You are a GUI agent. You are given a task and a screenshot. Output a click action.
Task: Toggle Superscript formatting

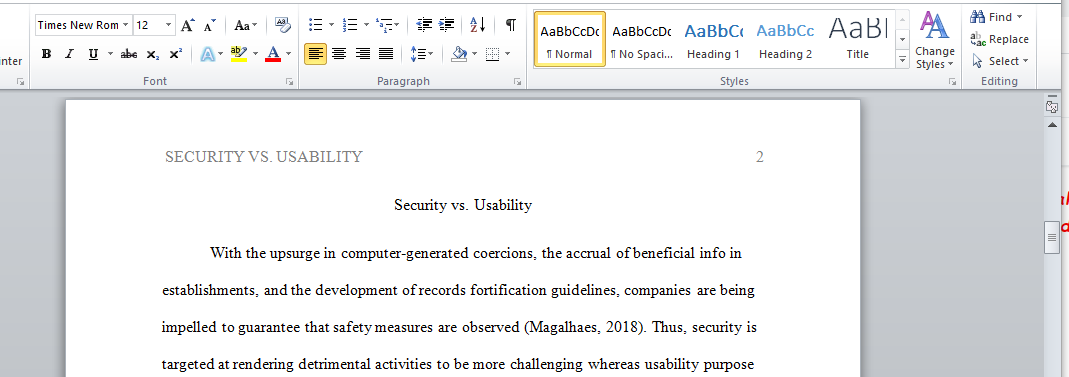point(175,54)
